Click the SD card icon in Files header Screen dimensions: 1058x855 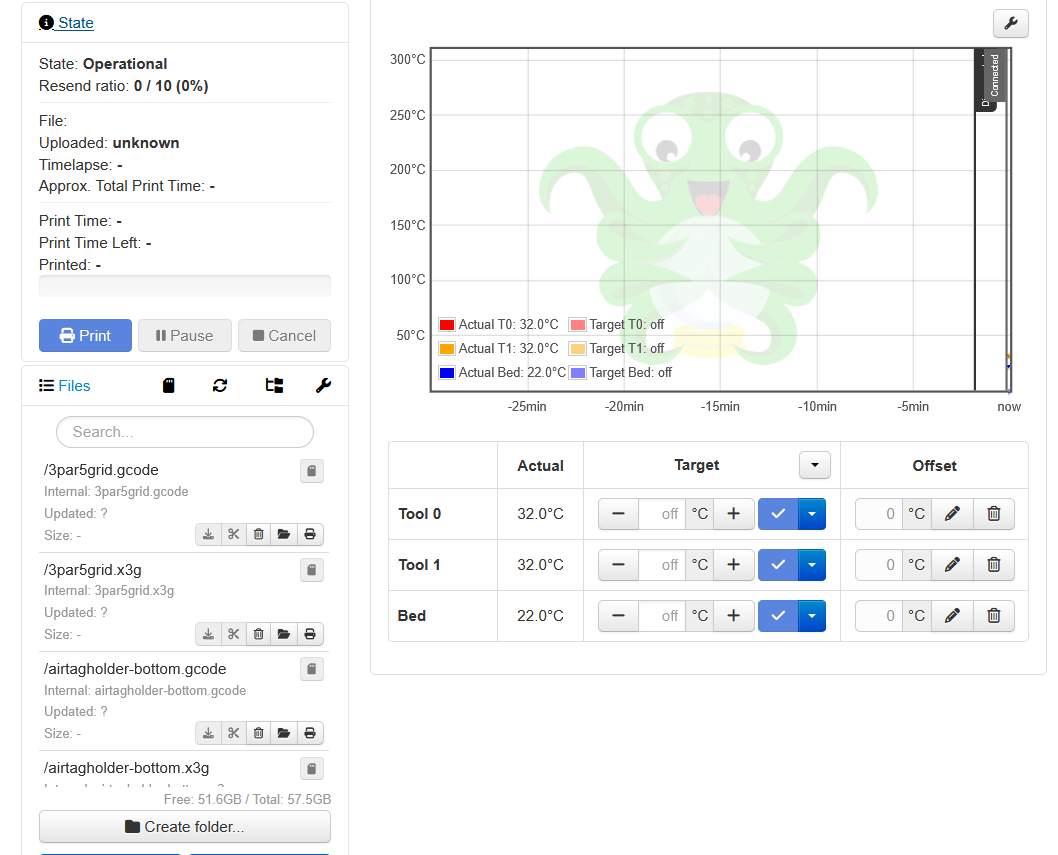pyautogui.click(x=169, y=385)
